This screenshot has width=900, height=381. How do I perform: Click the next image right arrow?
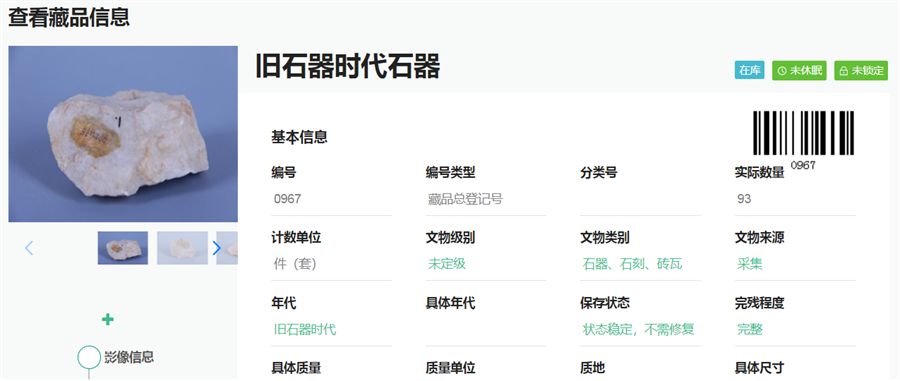pos(216,248)
